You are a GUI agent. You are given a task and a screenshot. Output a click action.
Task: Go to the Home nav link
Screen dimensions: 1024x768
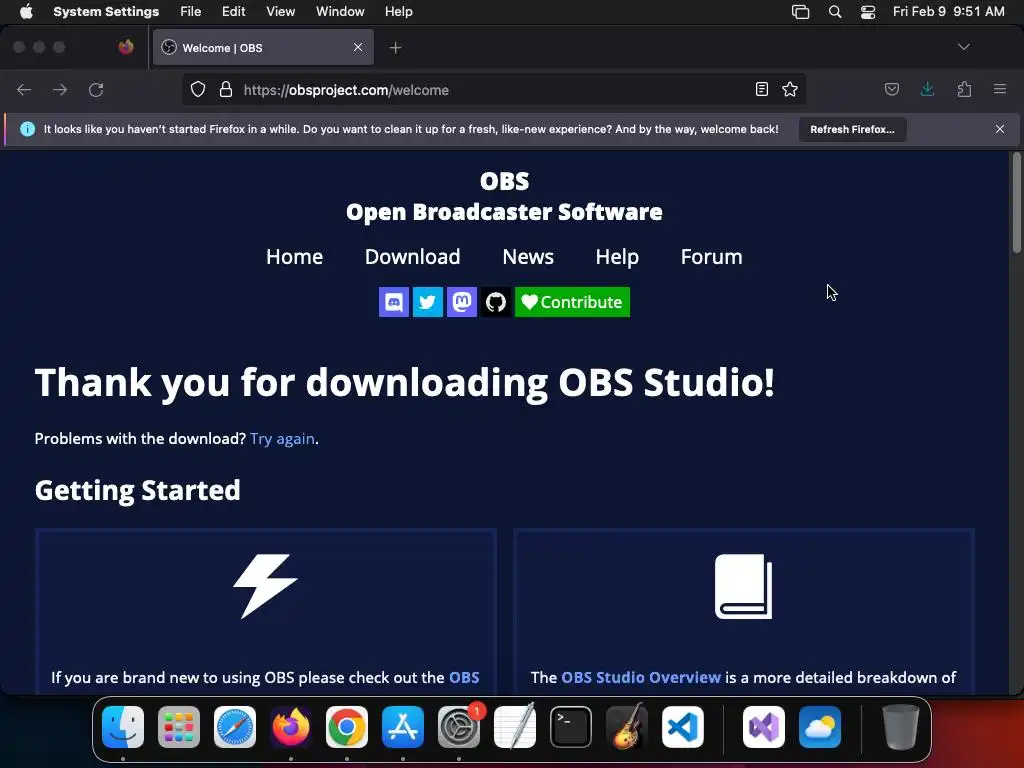pos(295,257)
